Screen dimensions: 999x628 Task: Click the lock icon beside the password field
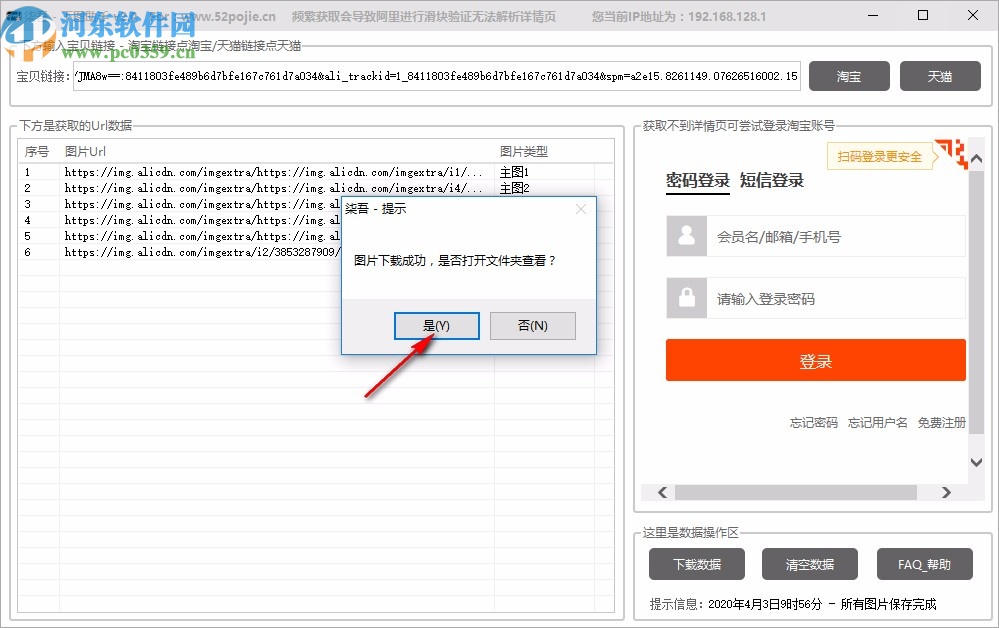pos(687,298)
